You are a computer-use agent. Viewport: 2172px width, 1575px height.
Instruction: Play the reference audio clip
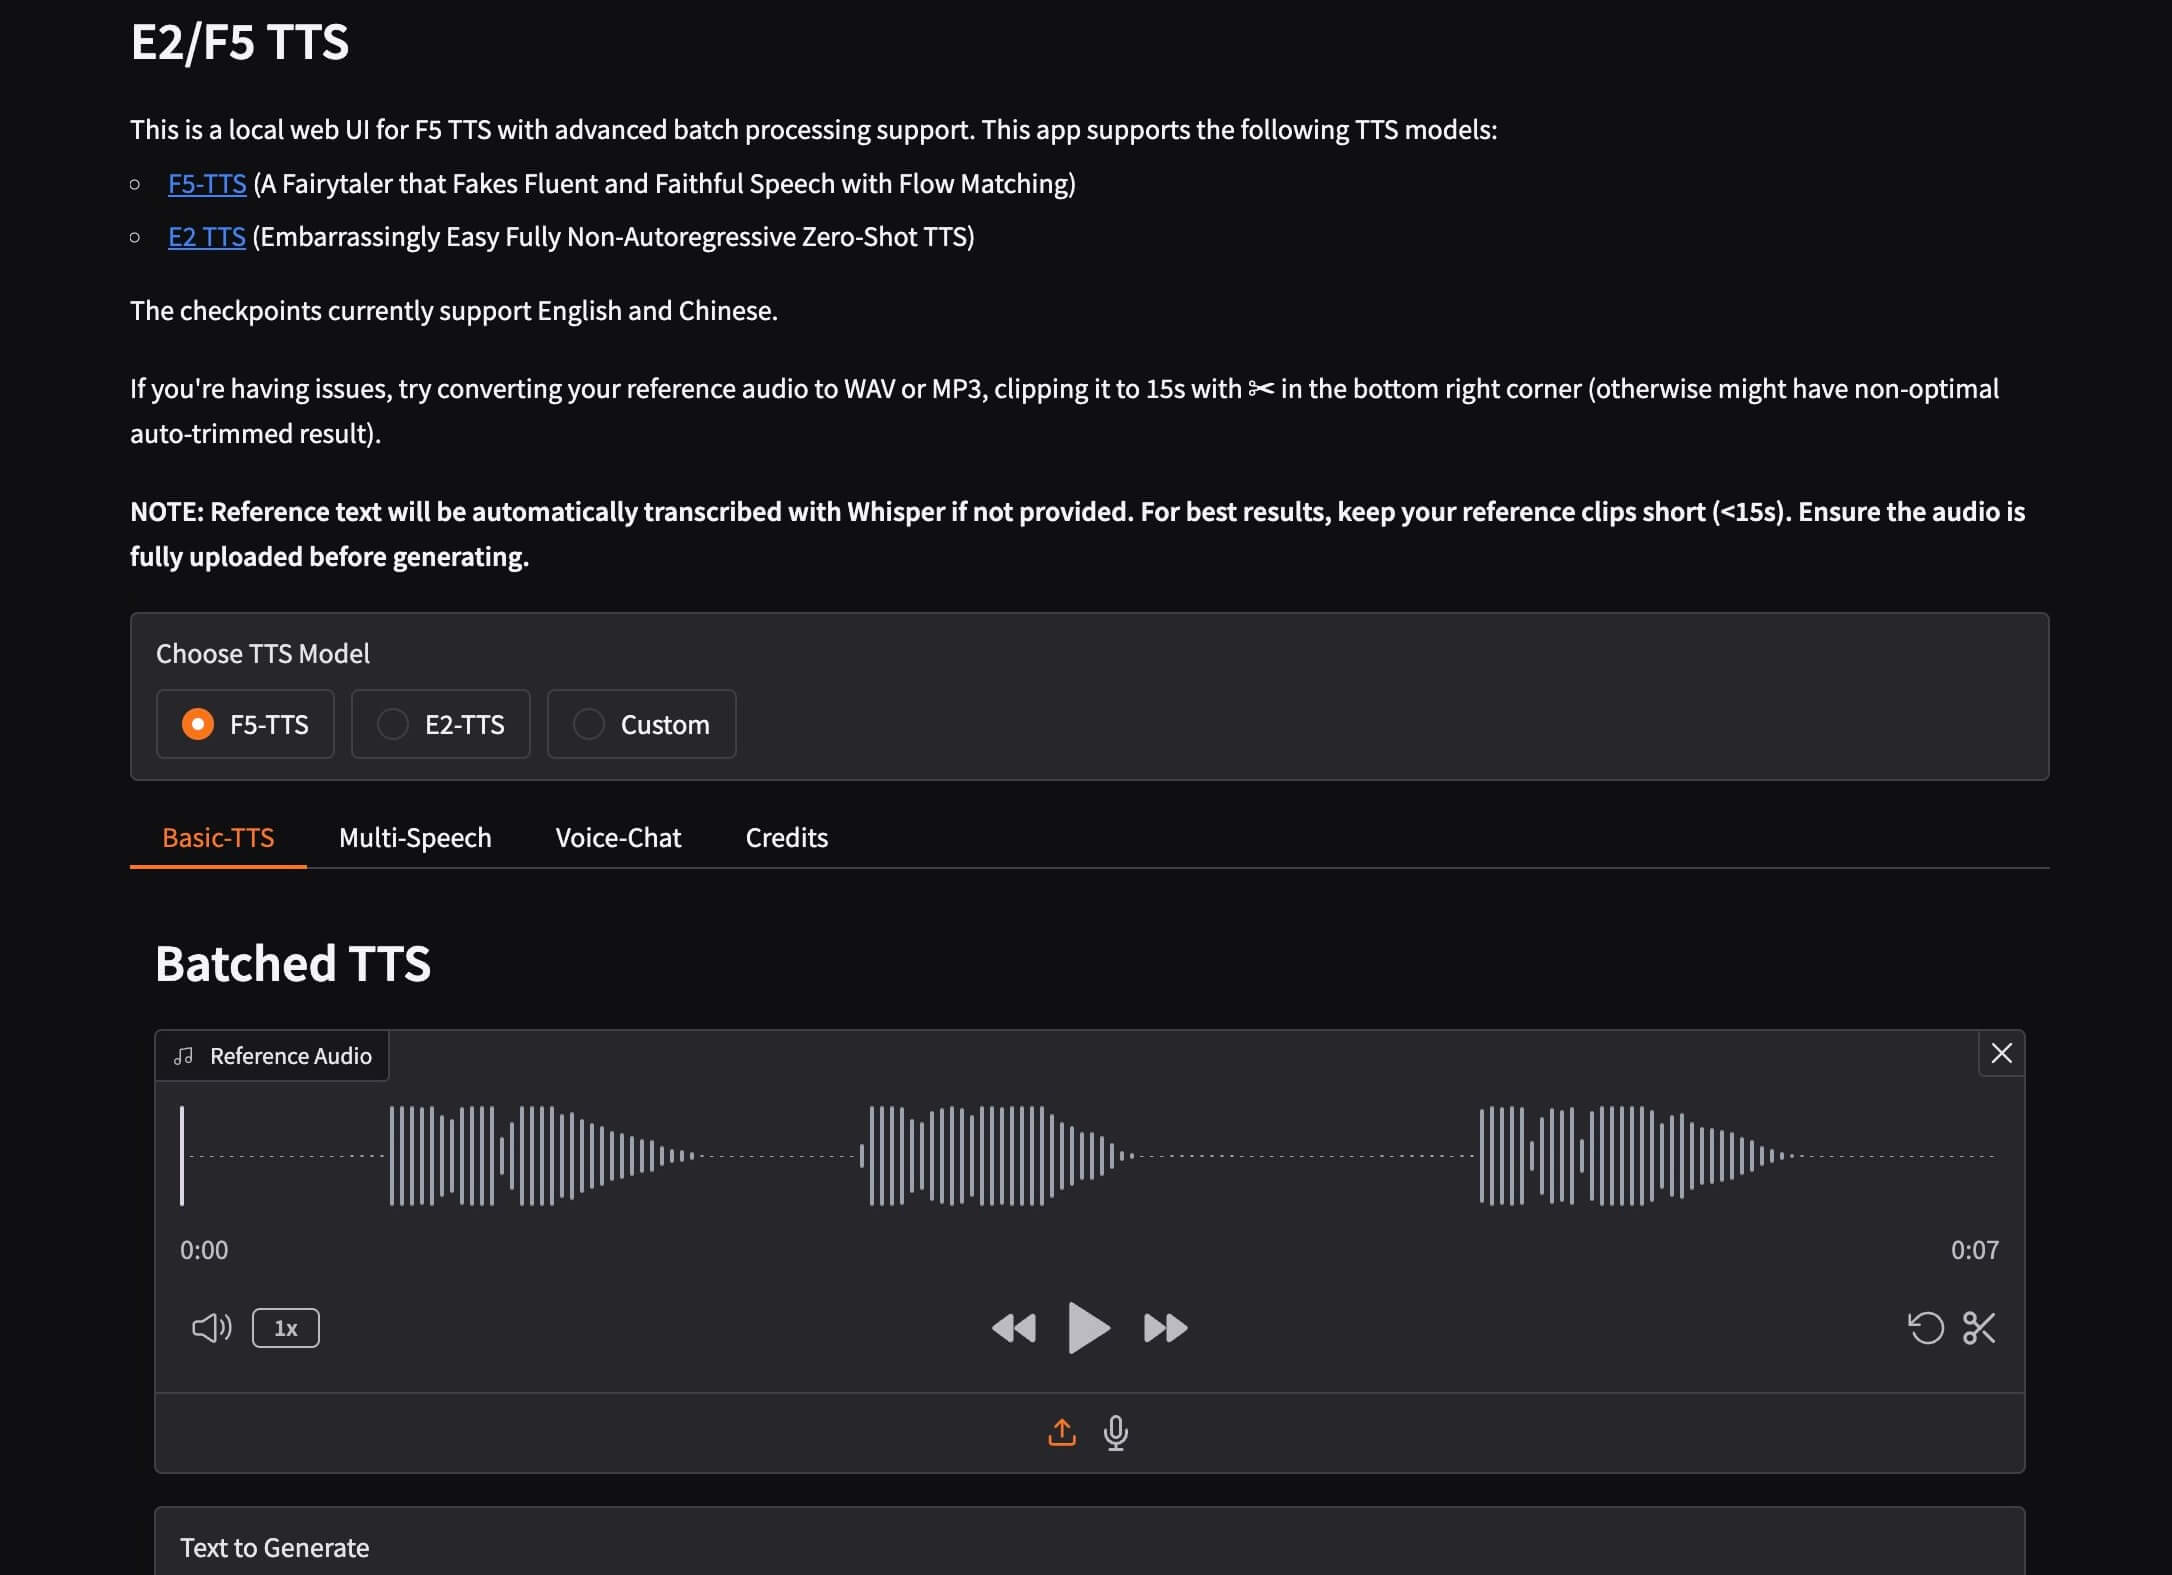pyautogui.click(x=1089, y=1328)
